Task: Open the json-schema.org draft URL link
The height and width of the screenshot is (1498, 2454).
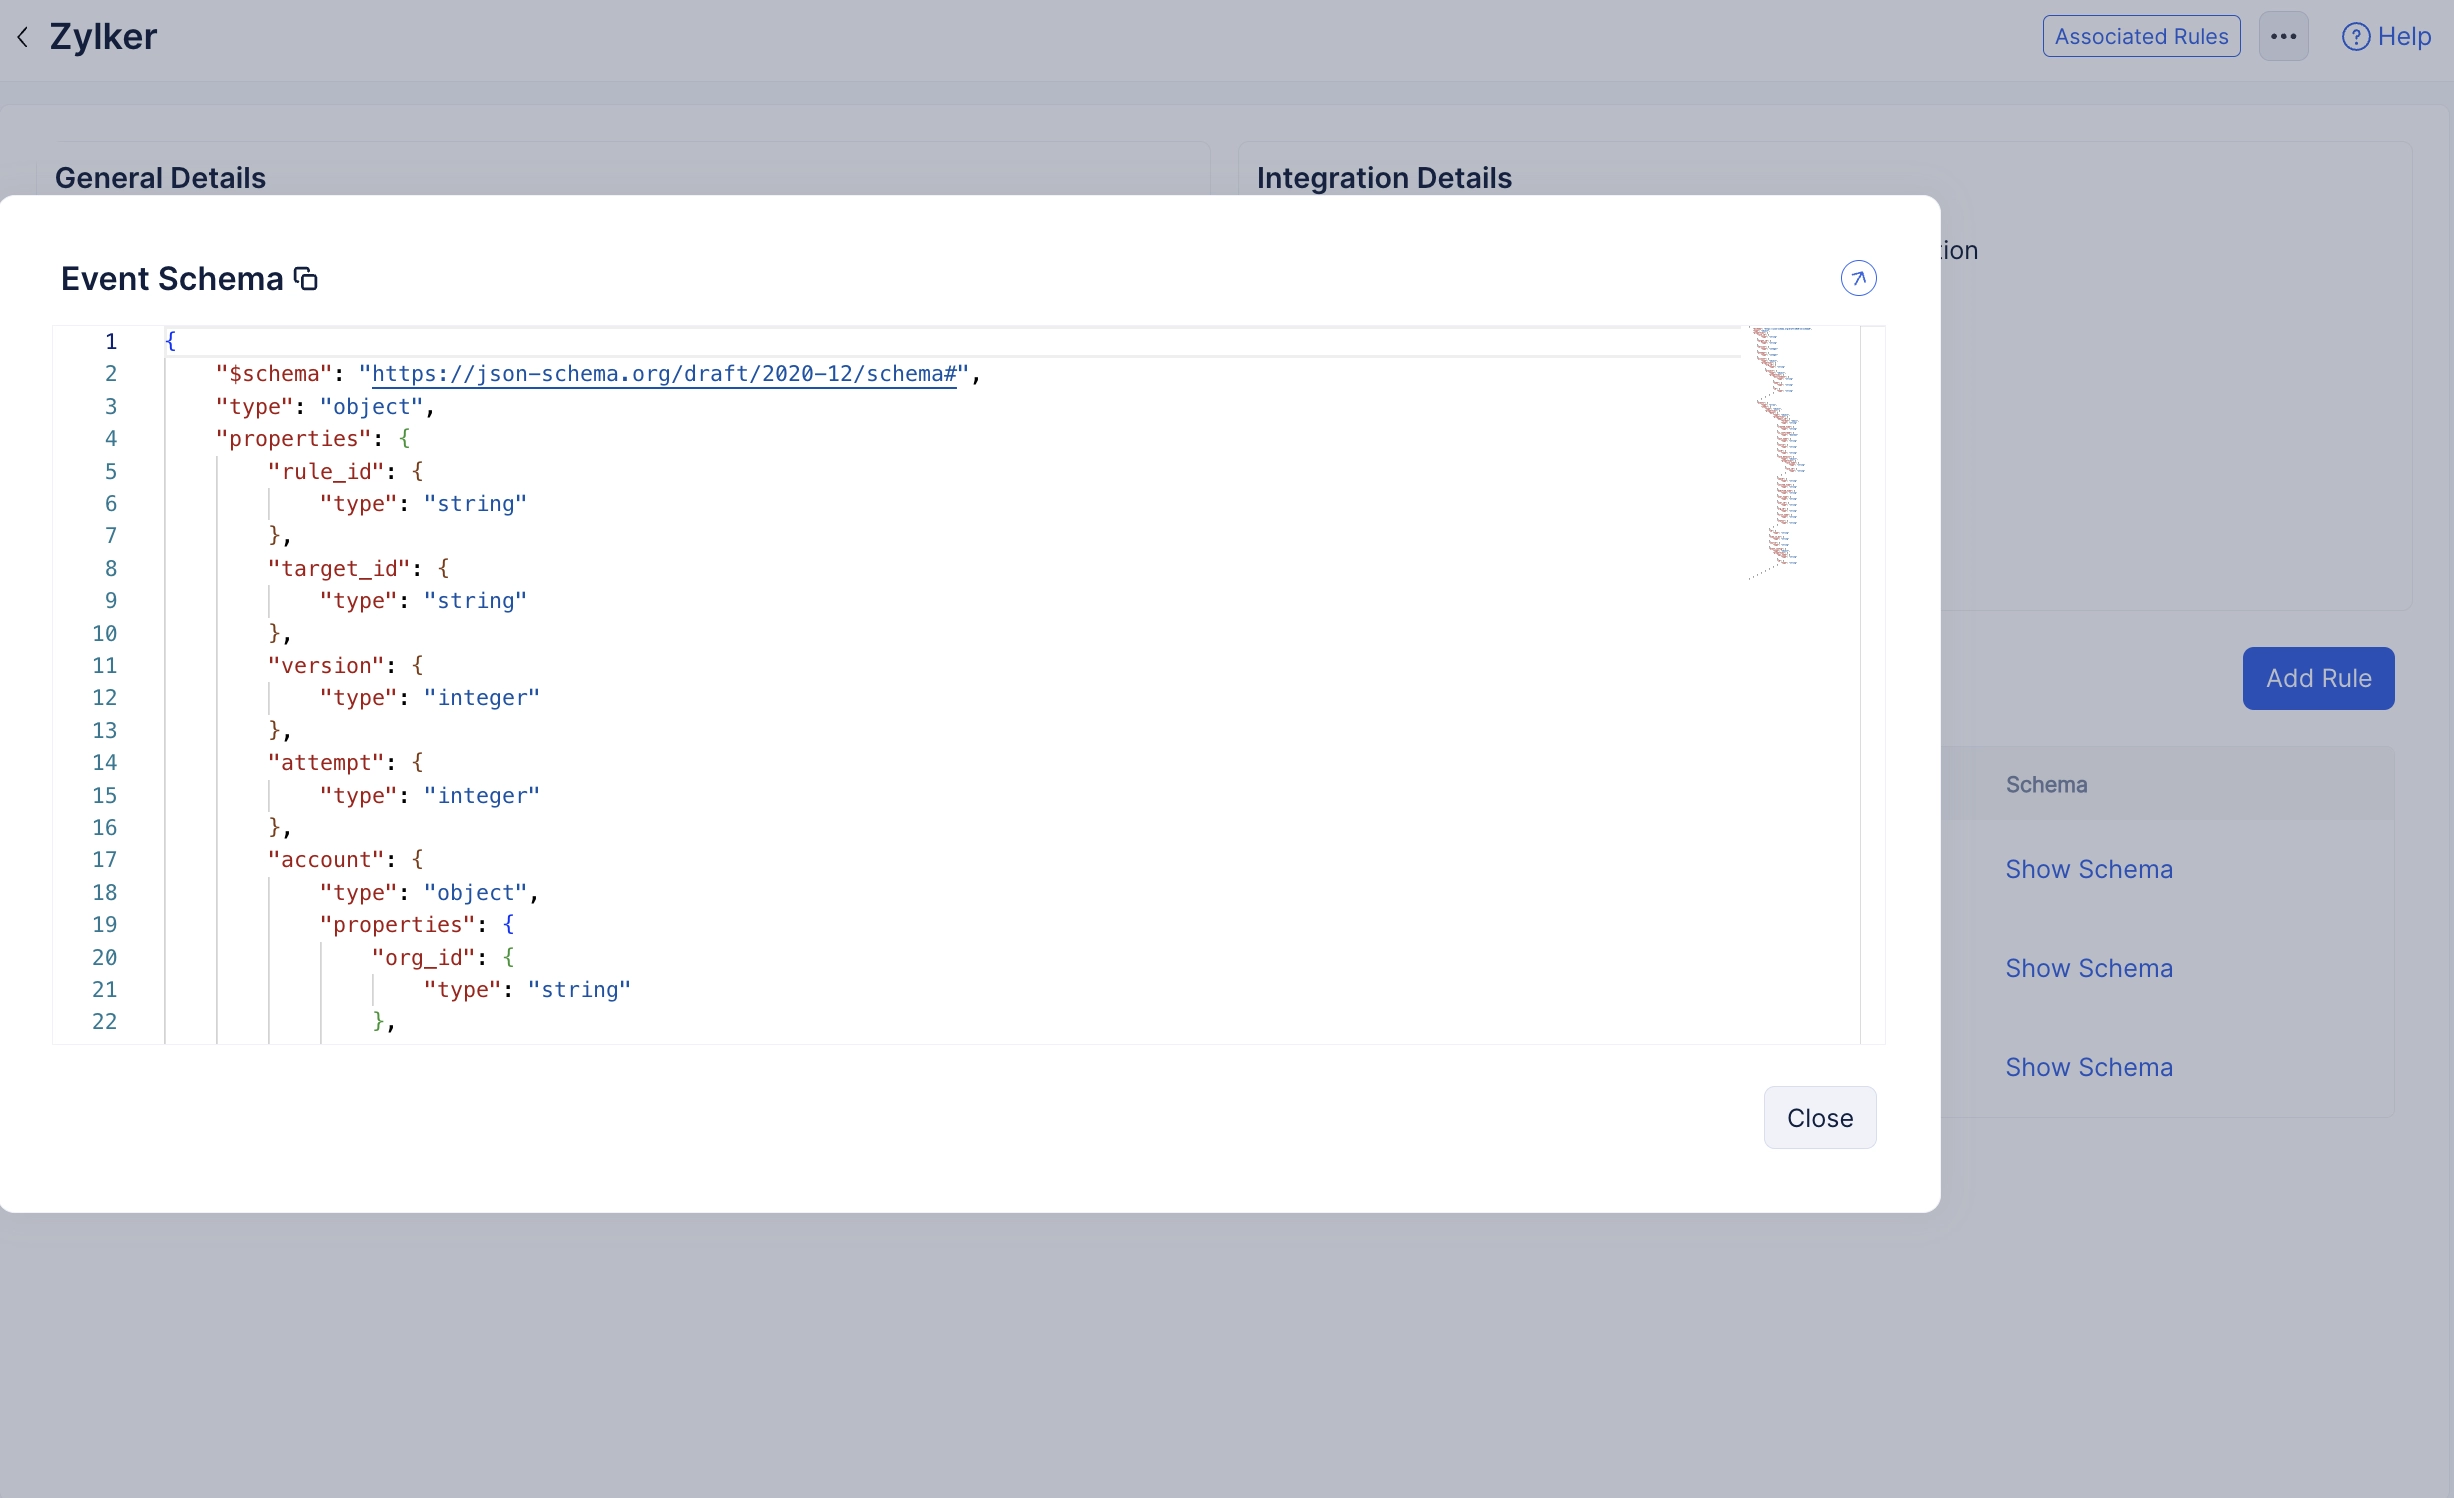Action: 664,374
